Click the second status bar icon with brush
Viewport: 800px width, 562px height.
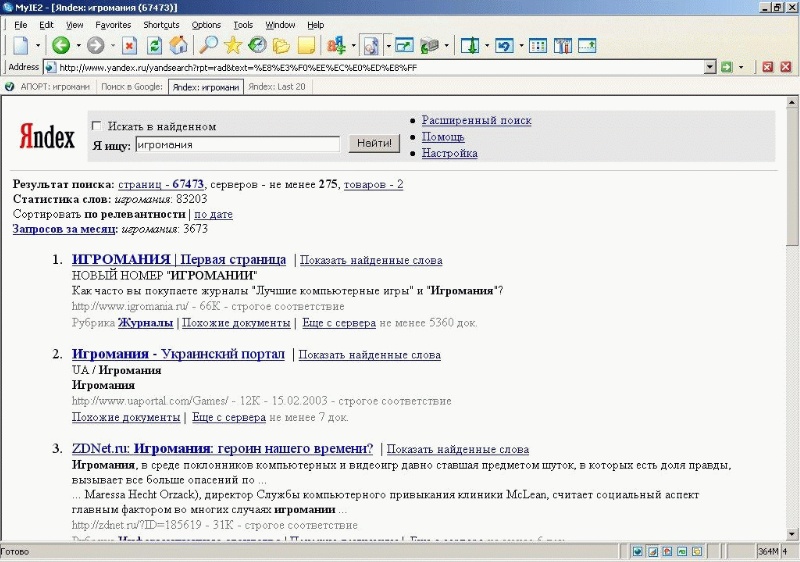[653, 551]
